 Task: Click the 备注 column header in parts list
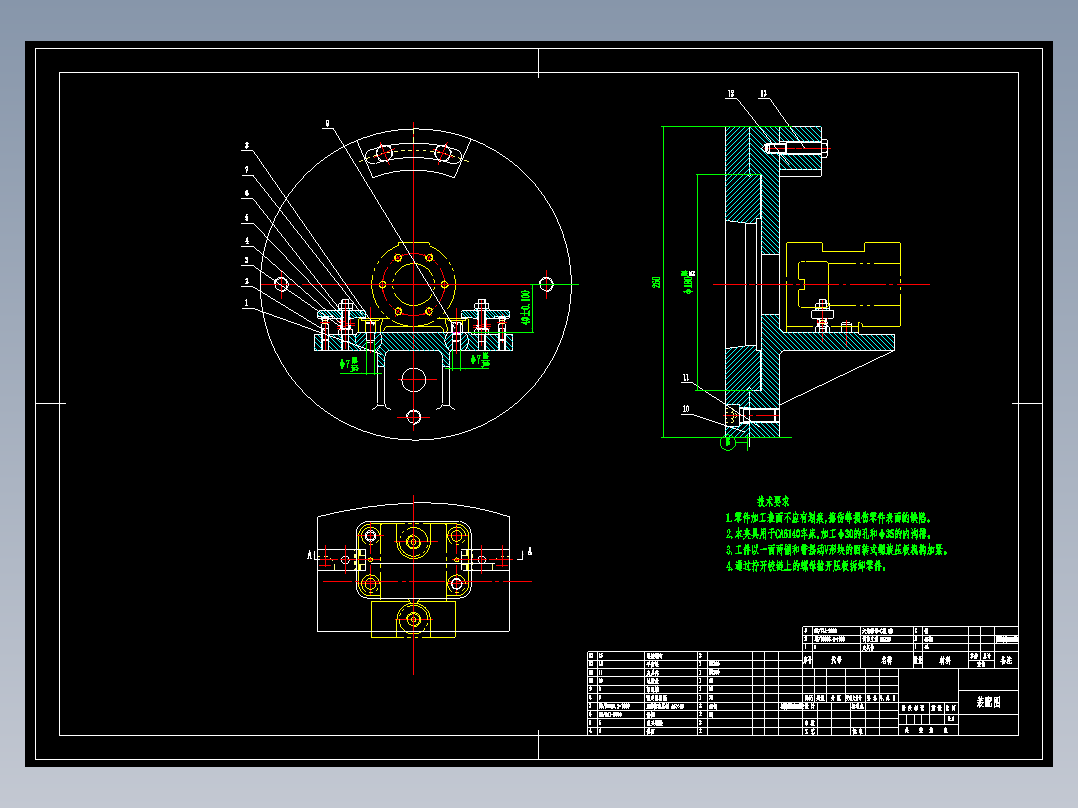click(x=1006, y=660)
